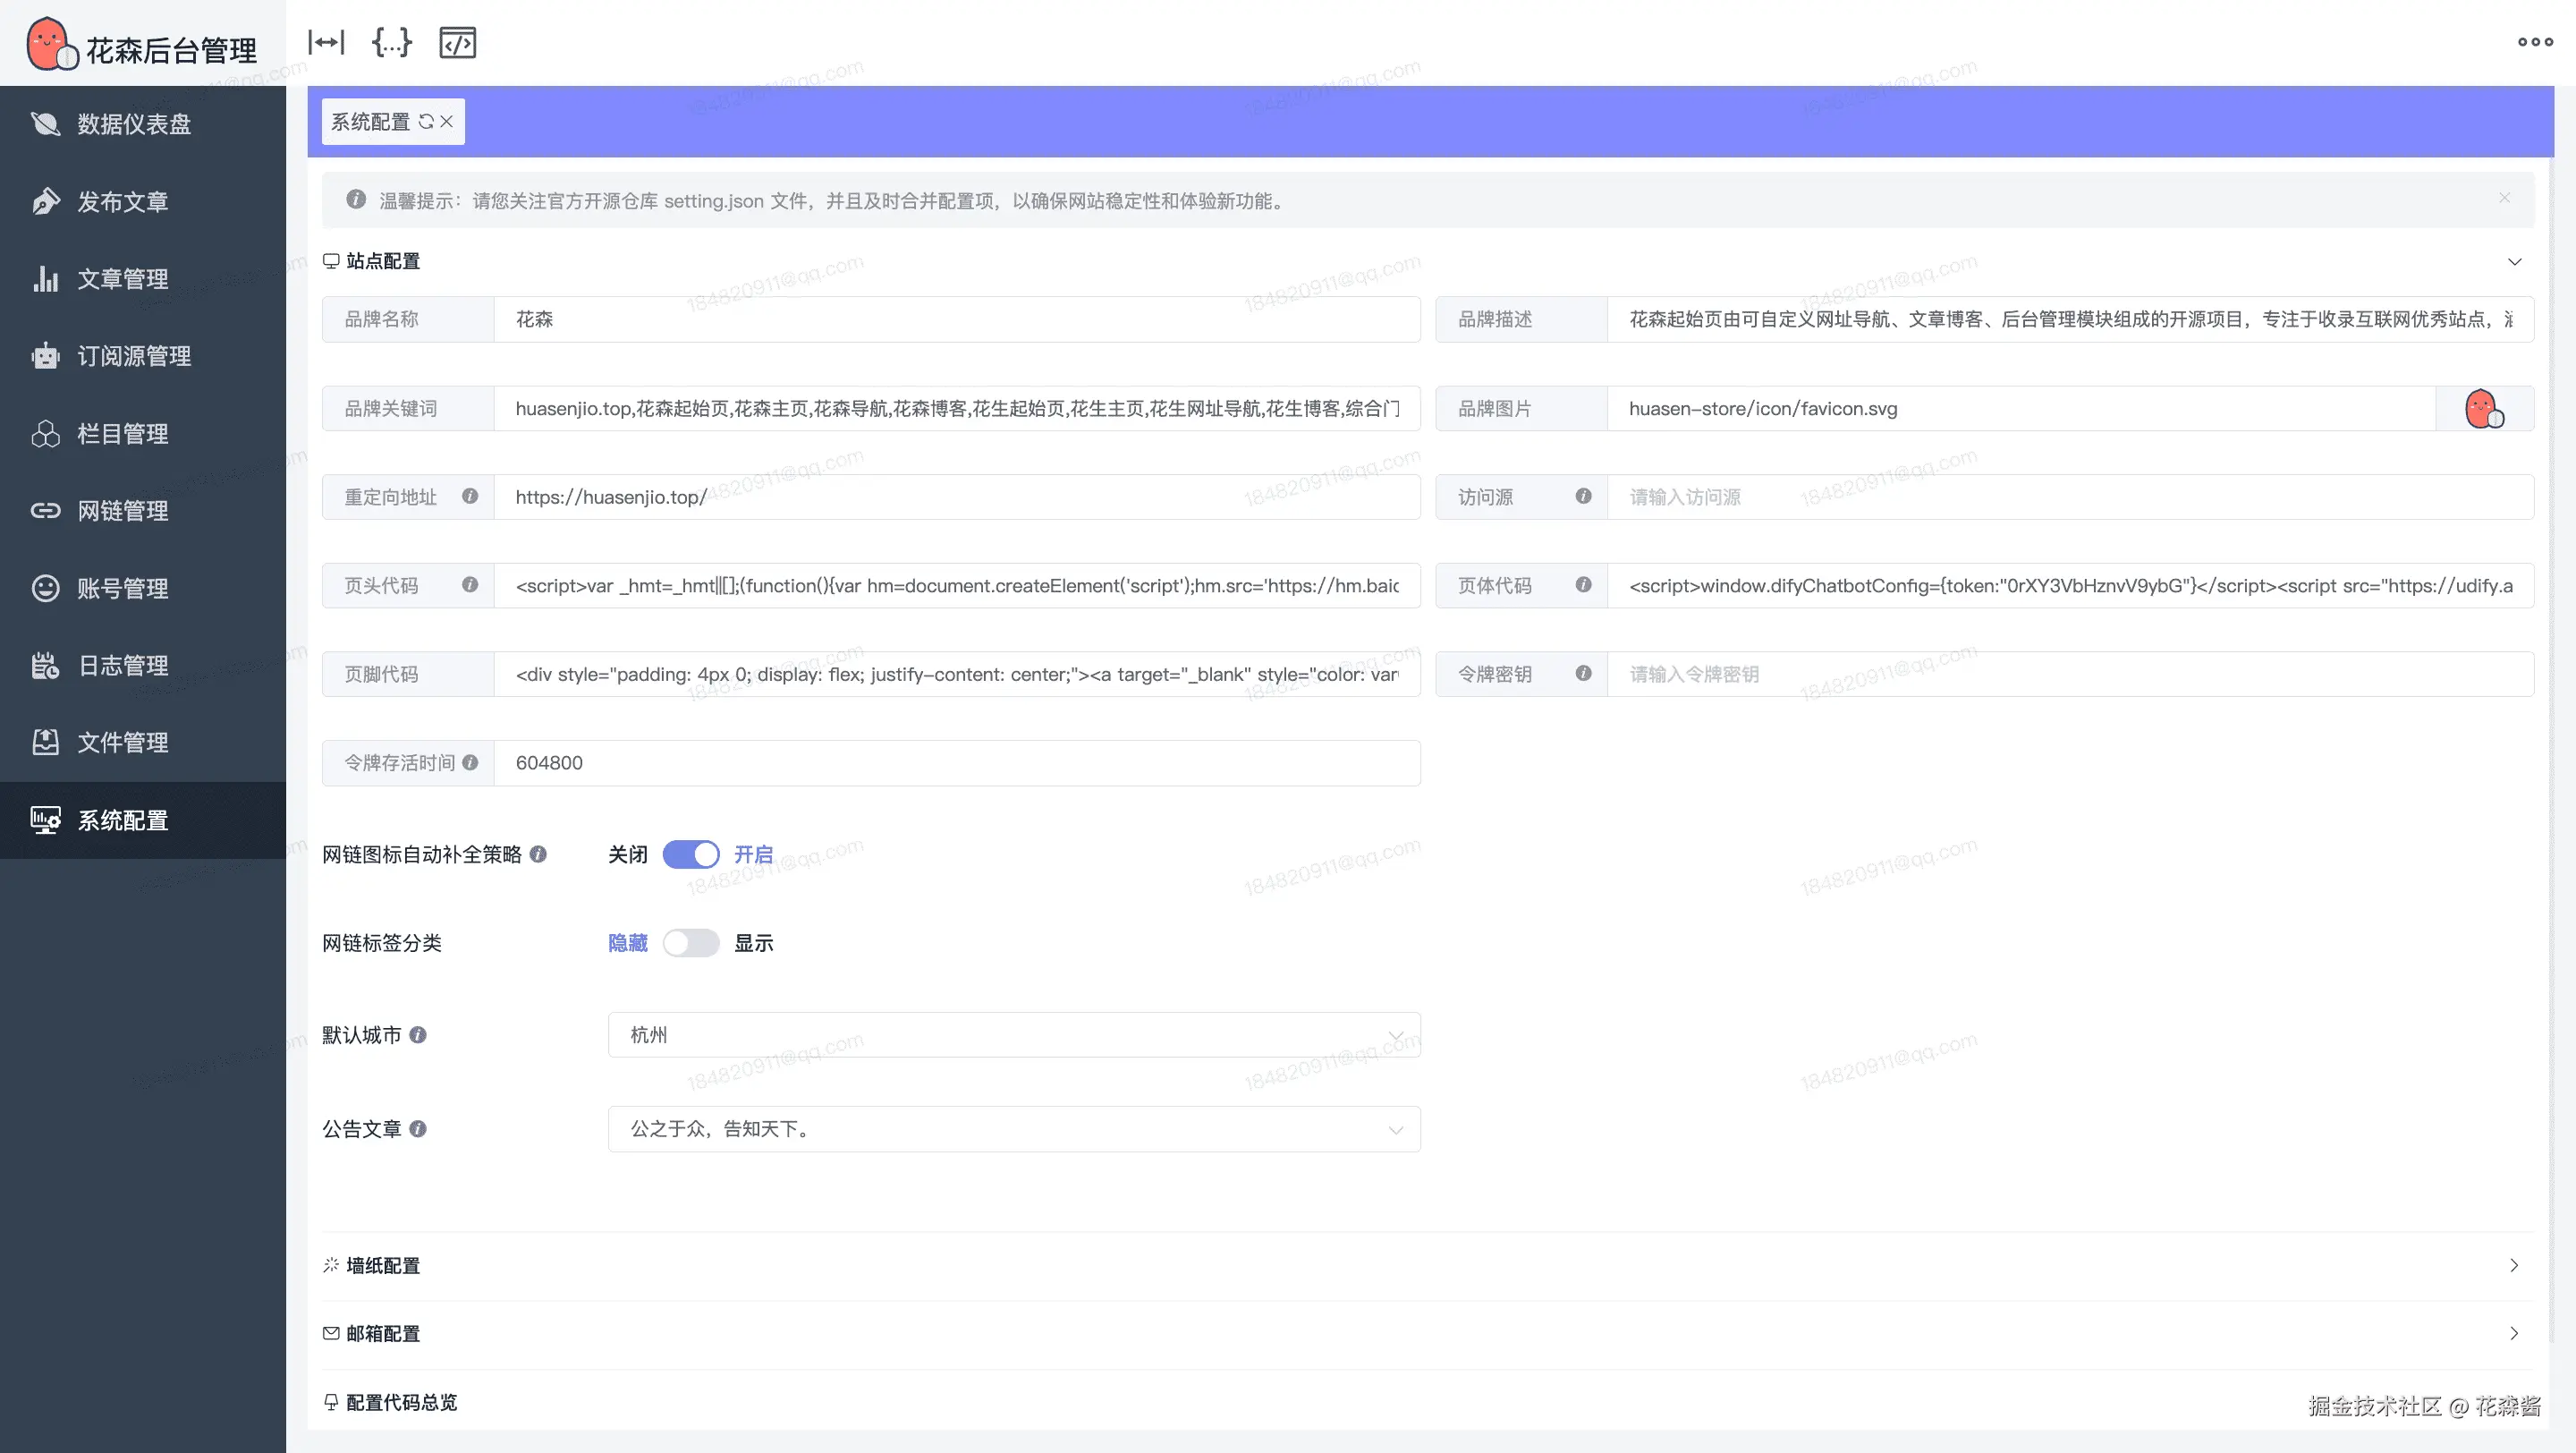
Task: Click info icon next to 重定向地址
Action: click(x=470, y=496)
